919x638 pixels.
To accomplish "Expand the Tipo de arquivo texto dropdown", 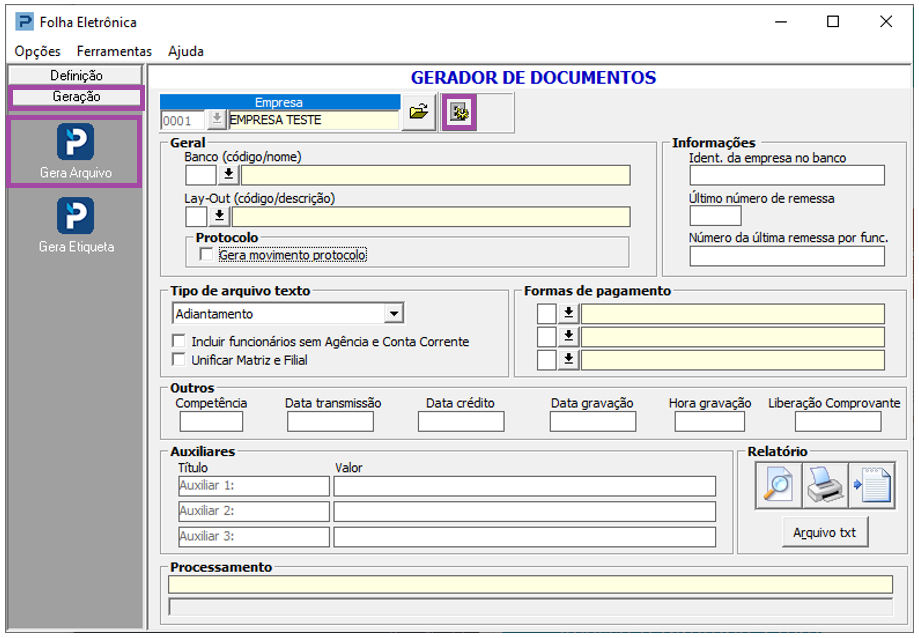I will pos(394,314).
